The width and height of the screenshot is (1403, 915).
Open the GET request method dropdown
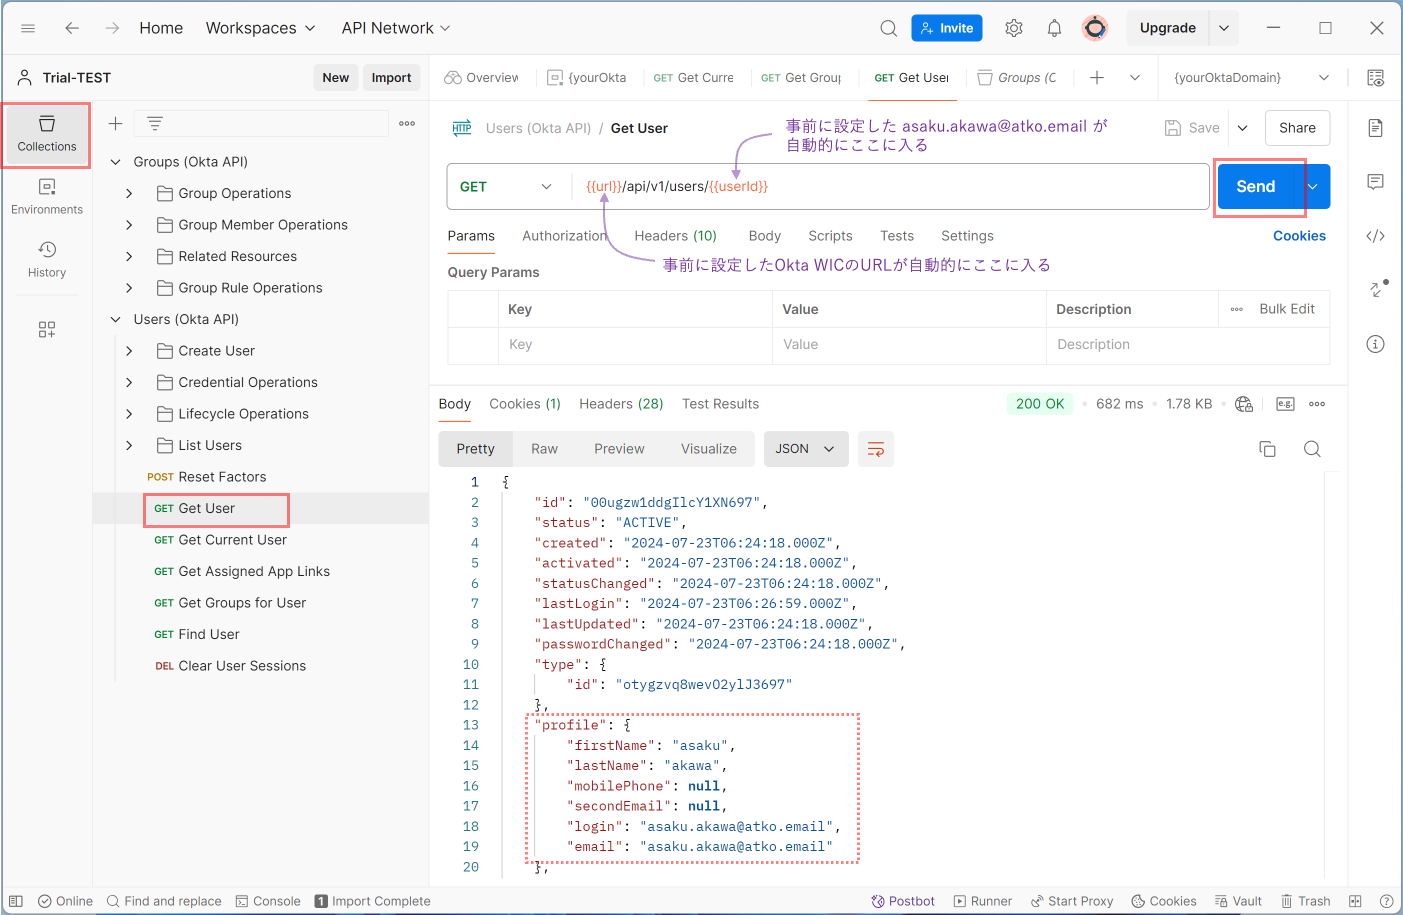[507, 186]
